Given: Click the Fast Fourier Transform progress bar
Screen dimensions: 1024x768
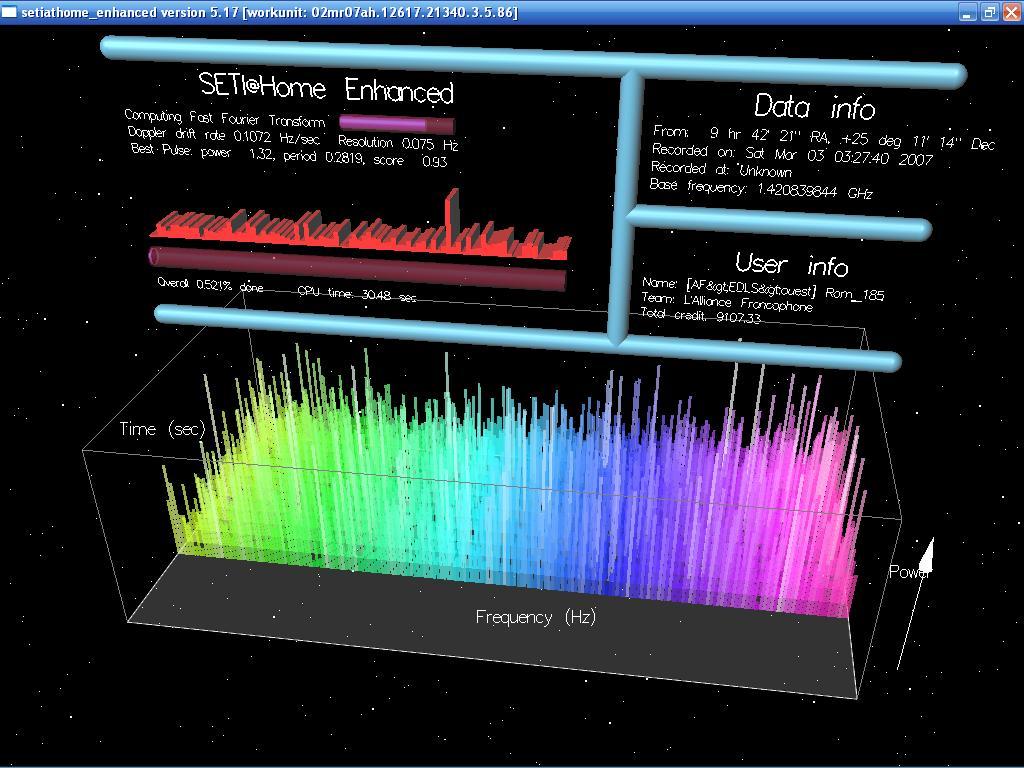Looking at the screenshot, I should pos(397,124).
